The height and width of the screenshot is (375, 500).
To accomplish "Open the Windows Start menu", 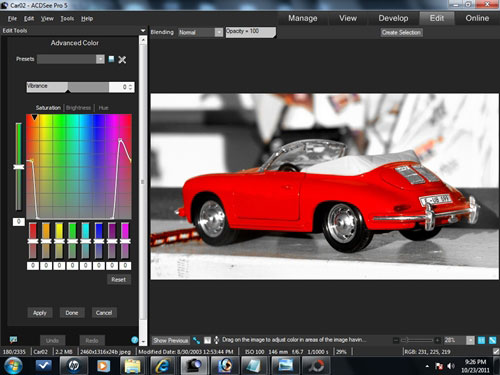I will 13,366.
